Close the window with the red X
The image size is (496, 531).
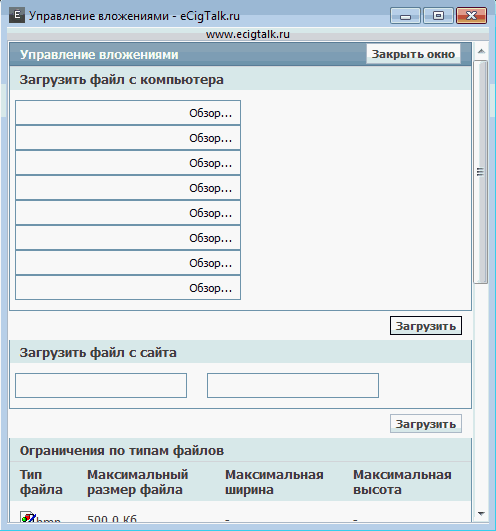471,16
